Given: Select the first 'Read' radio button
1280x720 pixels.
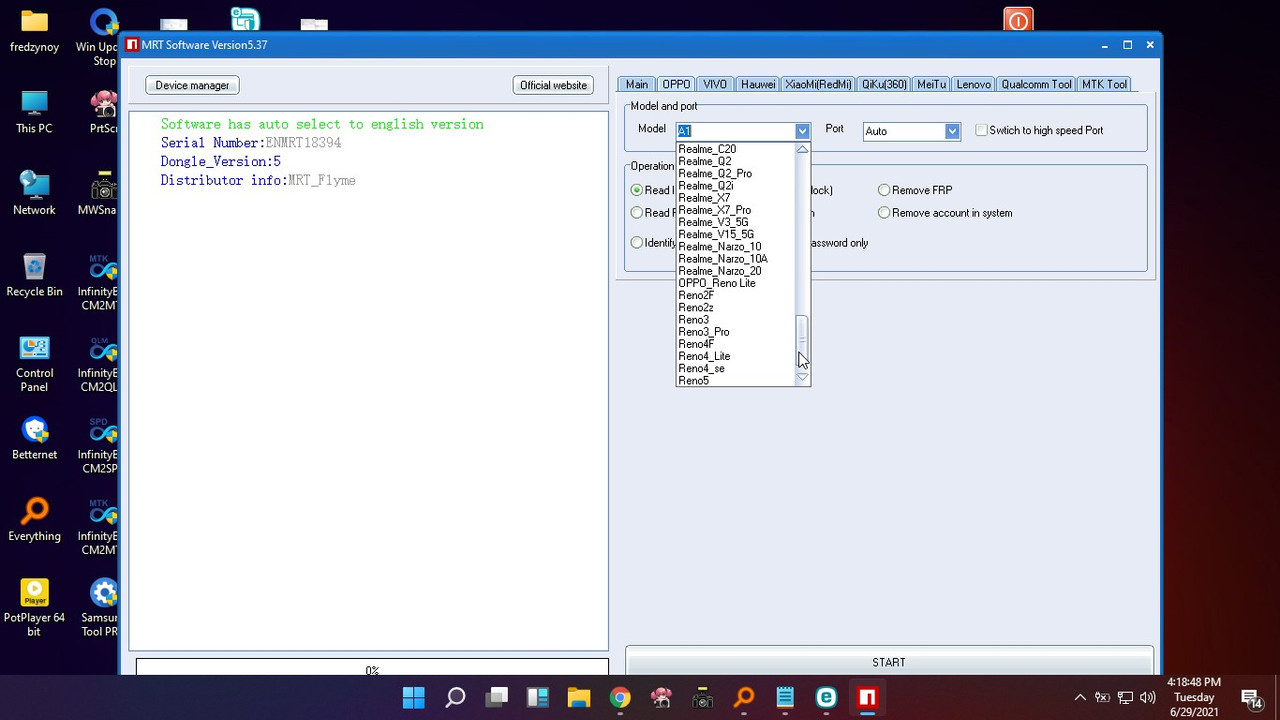Looking at the screenshot, I should (637, 190).
